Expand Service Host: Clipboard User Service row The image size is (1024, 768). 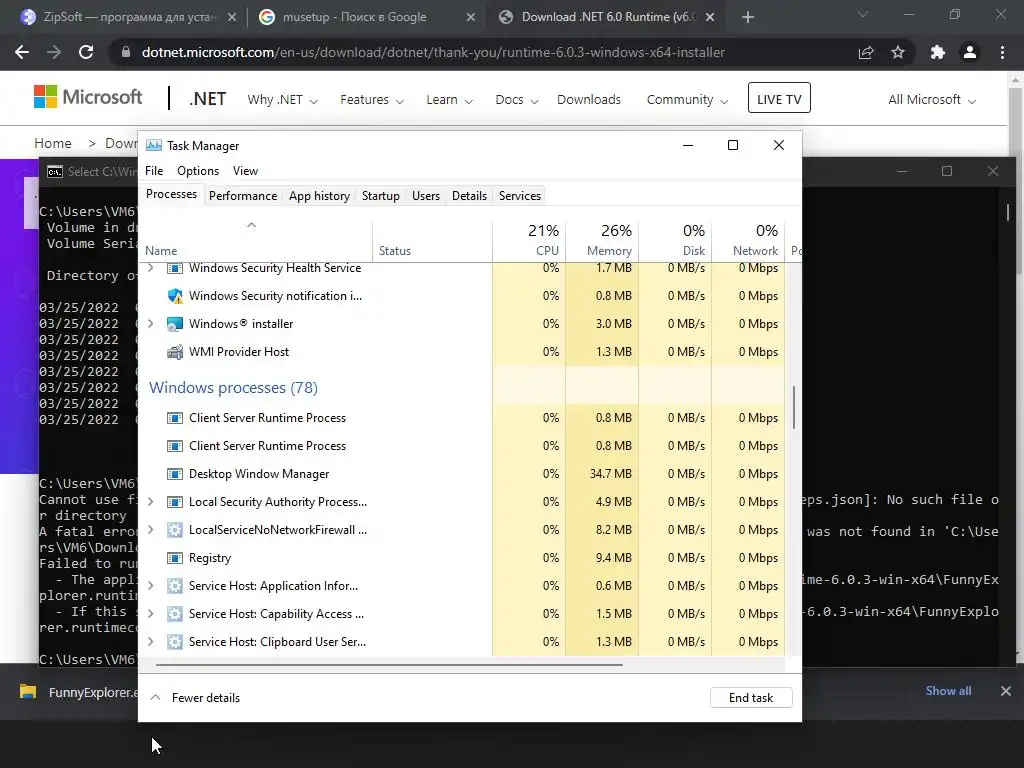(151, 642)
